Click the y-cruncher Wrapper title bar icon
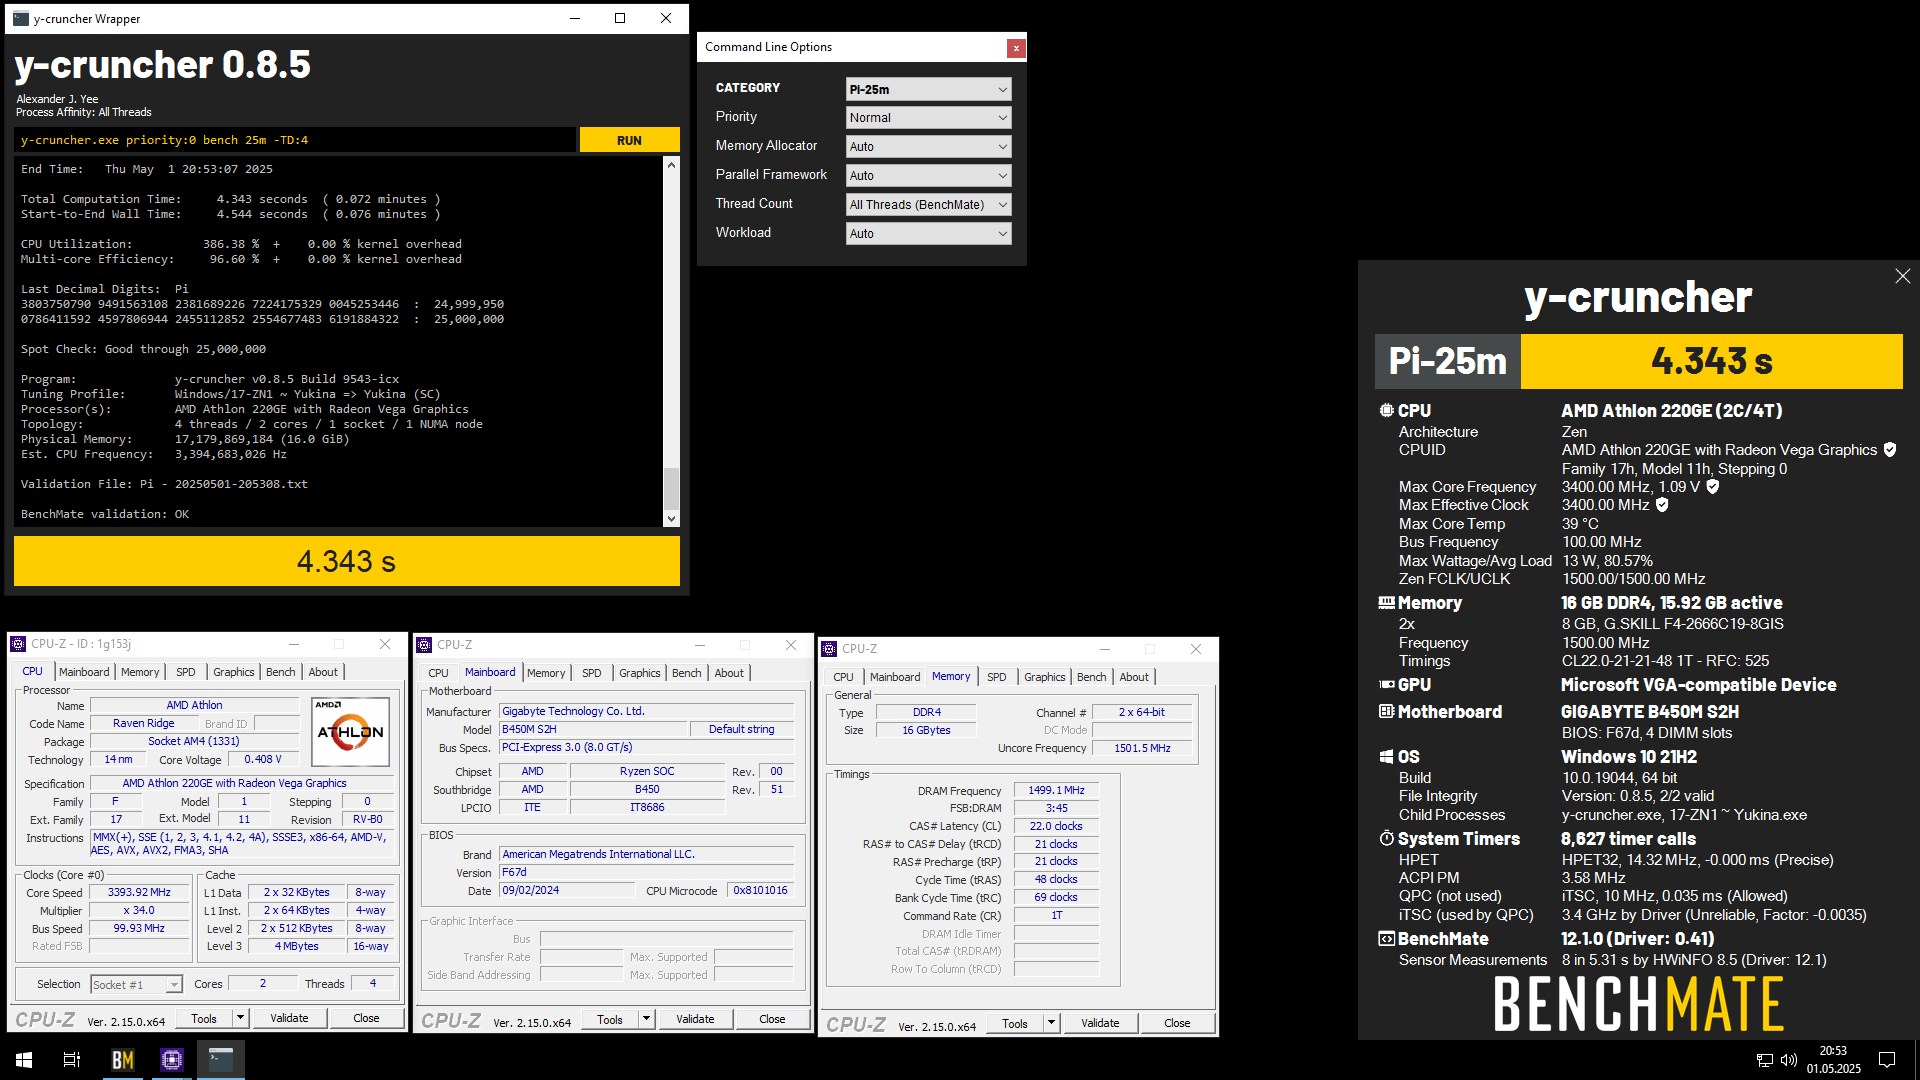 tap(20, 18)
